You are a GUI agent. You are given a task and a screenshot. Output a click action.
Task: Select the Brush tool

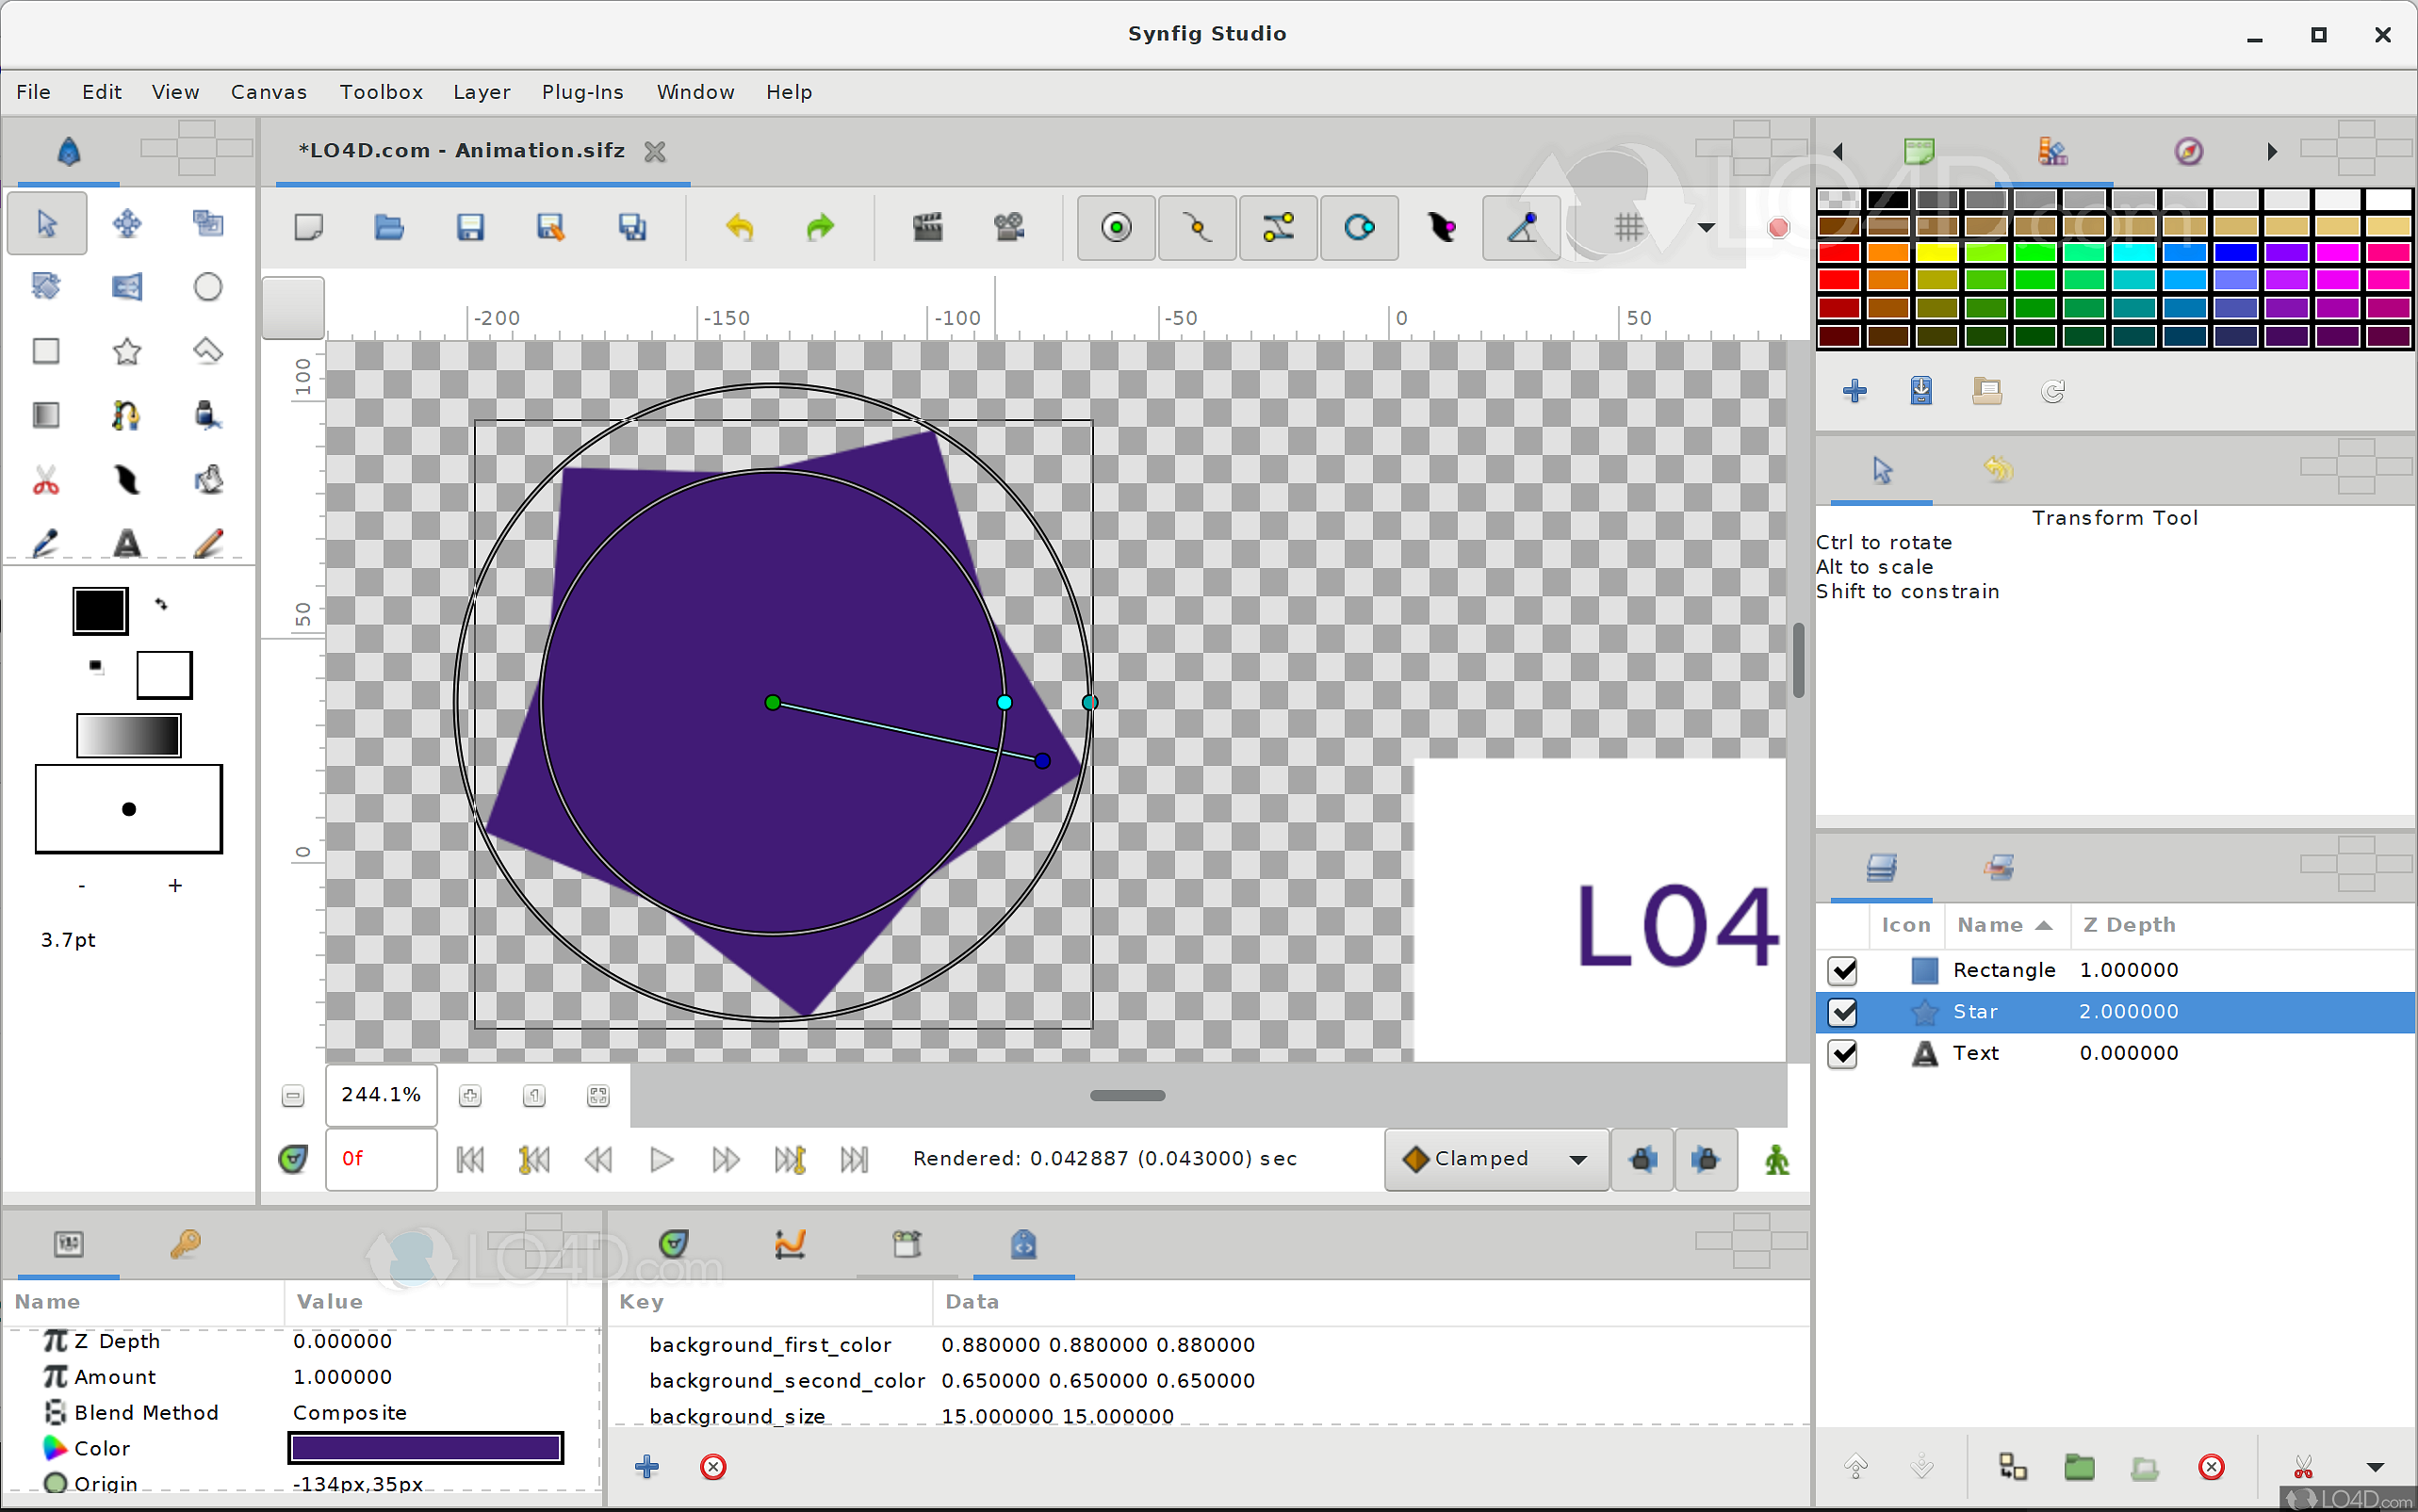click(x=208, y=543)
